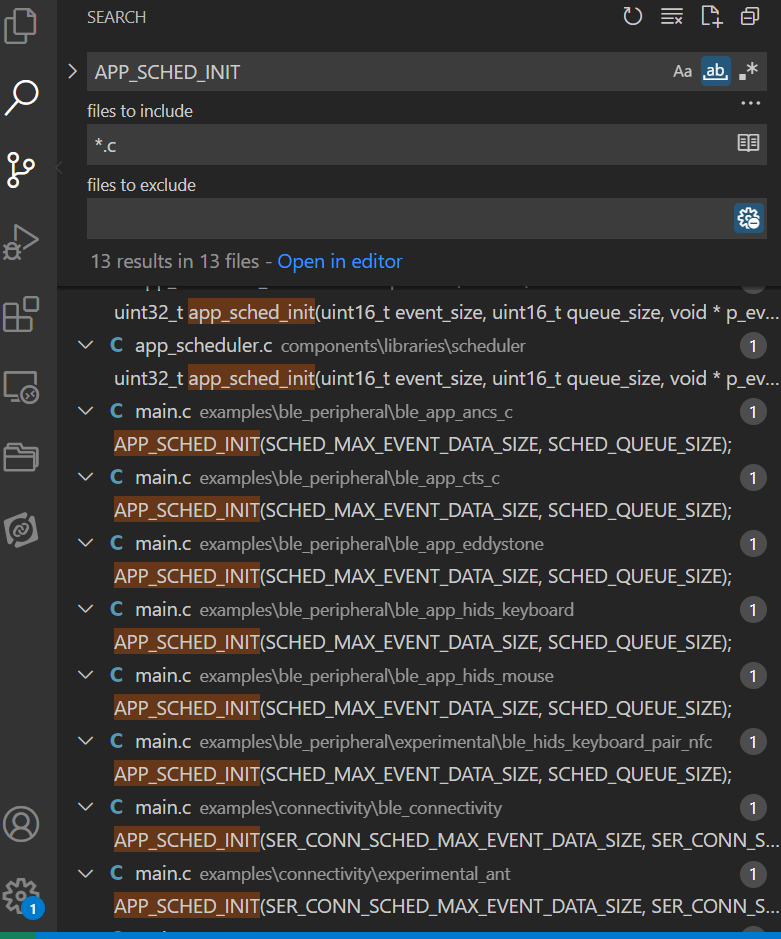Click match count badge for app_scheduler.c
Screen dimensions: 781x939
tap(753, 346)
